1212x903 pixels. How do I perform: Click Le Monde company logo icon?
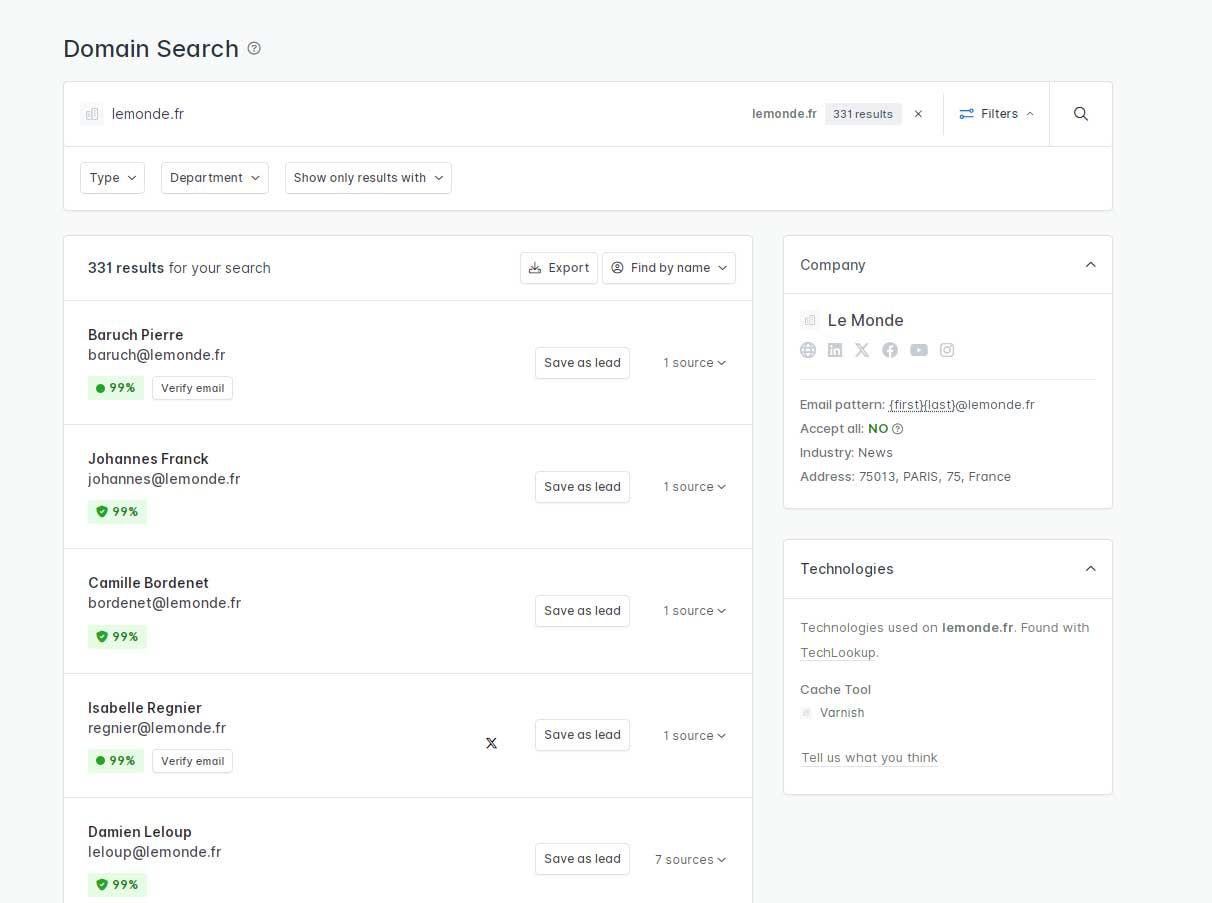[x=810, y=320]
